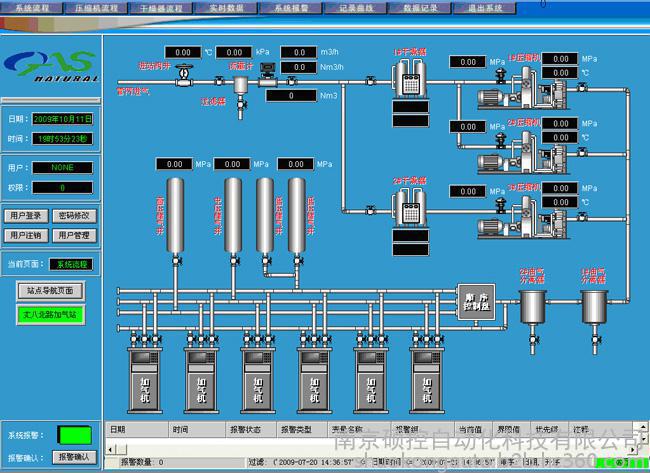
Task: Click the 用户登录 button
Action: (x=26, y=216)
